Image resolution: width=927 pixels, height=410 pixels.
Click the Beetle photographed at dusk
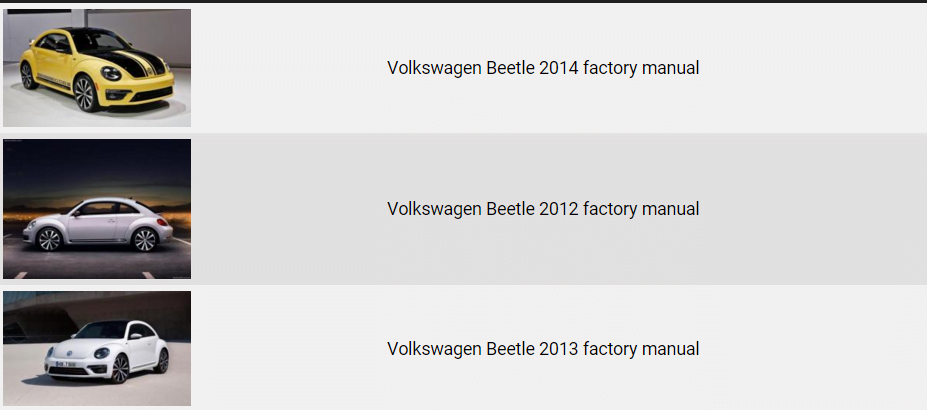(x=96, y=209)
